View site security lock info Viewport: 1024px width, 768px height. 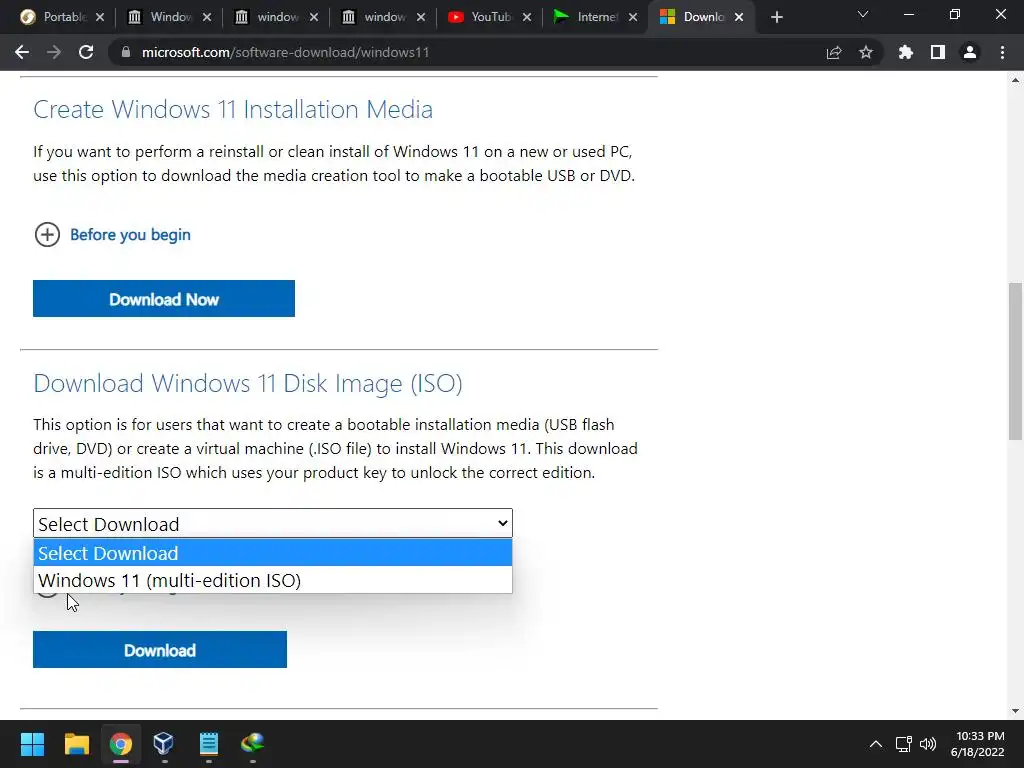pos(126,52)
